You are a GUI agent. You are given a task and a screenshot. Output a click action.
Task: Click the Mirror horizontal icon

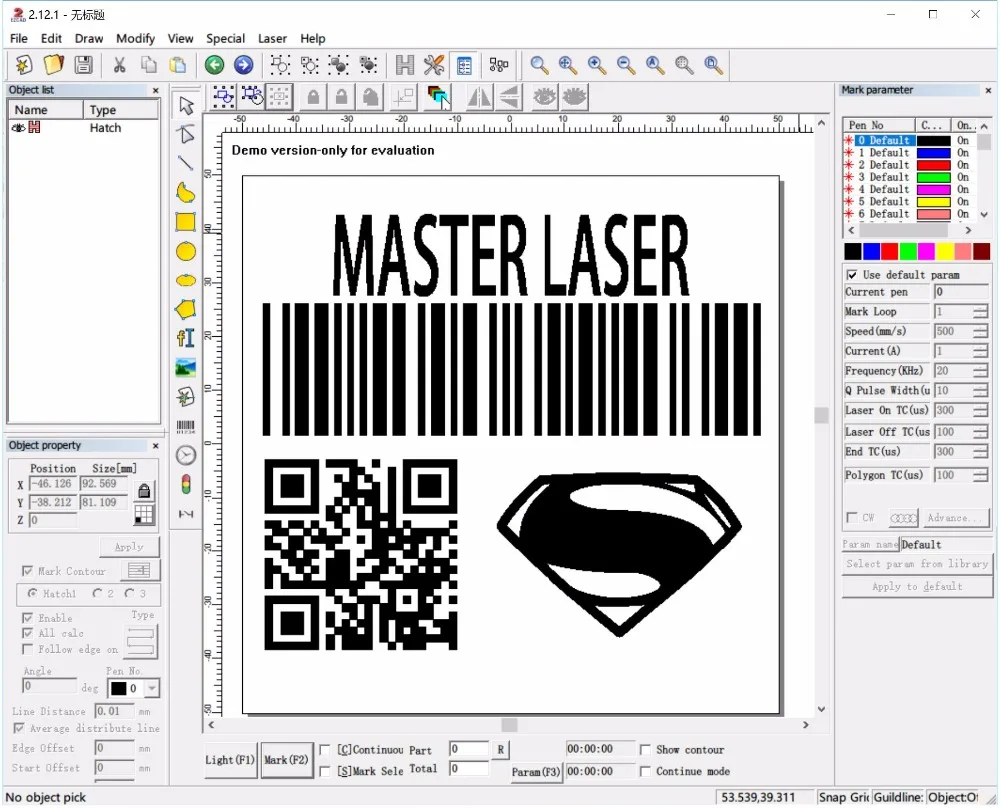point(479,98)
